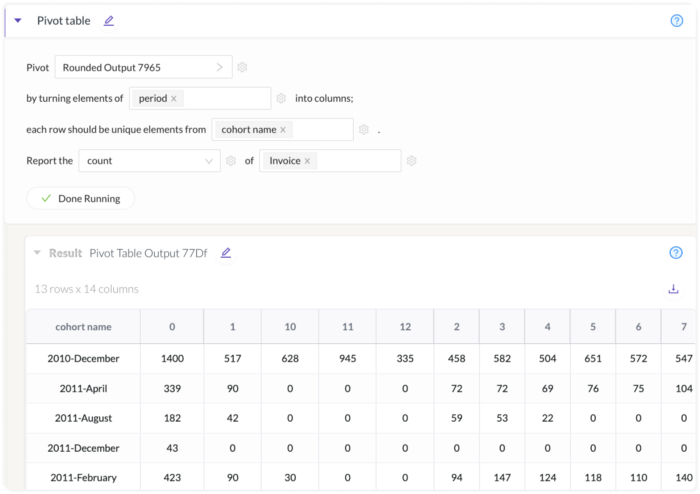The width and height of the screenshot is (700, 494).
Task: Open settings gear beside cohort name field
Action: pos(364,129)
